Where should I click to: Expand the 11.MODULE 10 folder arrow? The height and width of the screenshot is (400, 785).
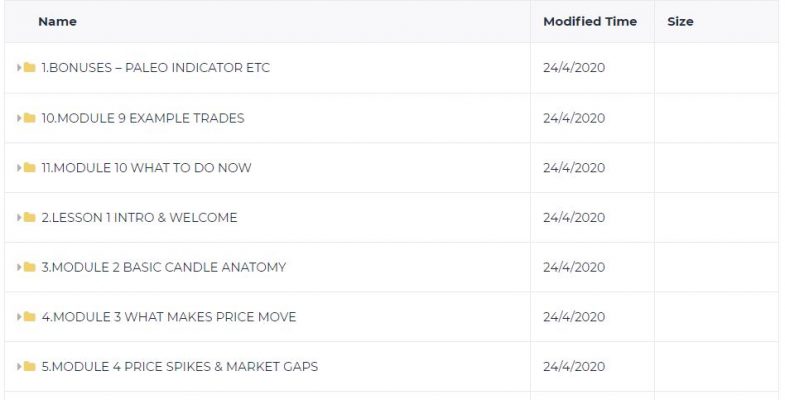click(x=19, y=167)
